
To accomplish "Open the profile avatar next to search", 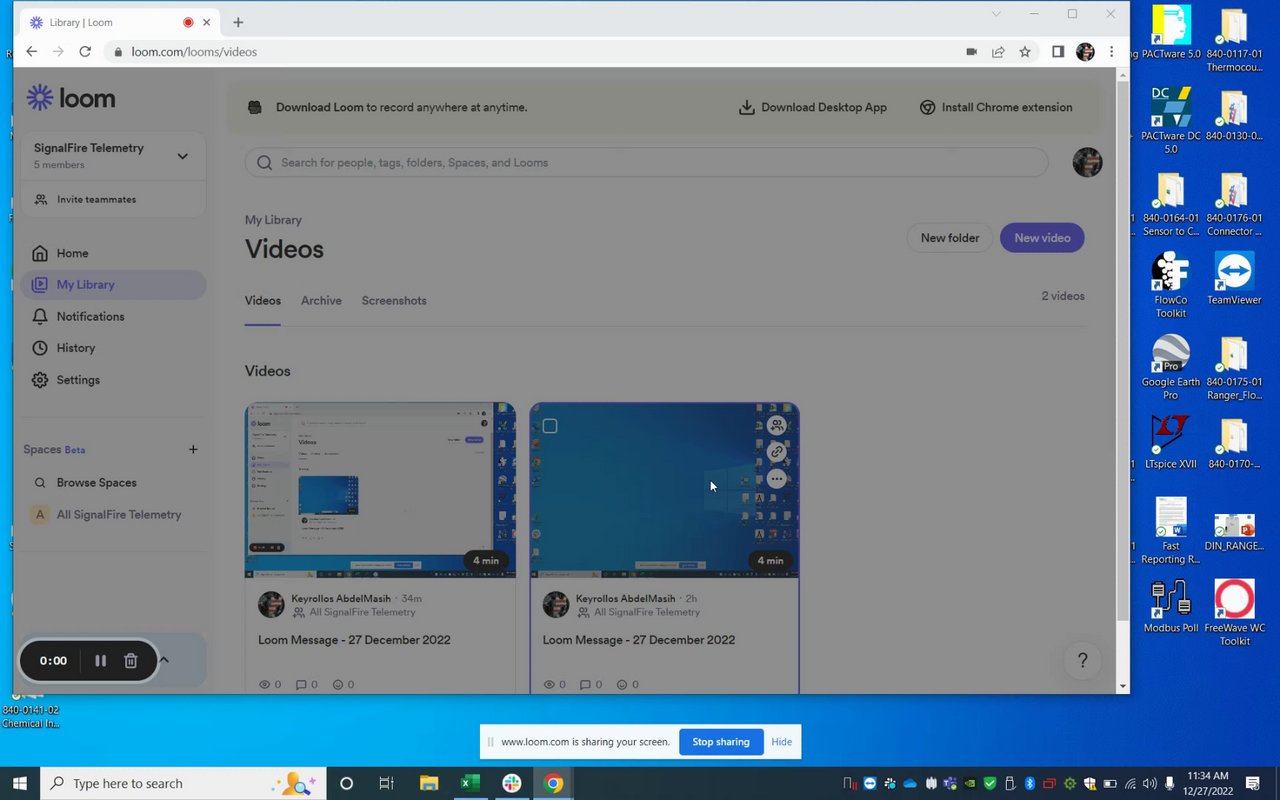I will coord(1087,162).
